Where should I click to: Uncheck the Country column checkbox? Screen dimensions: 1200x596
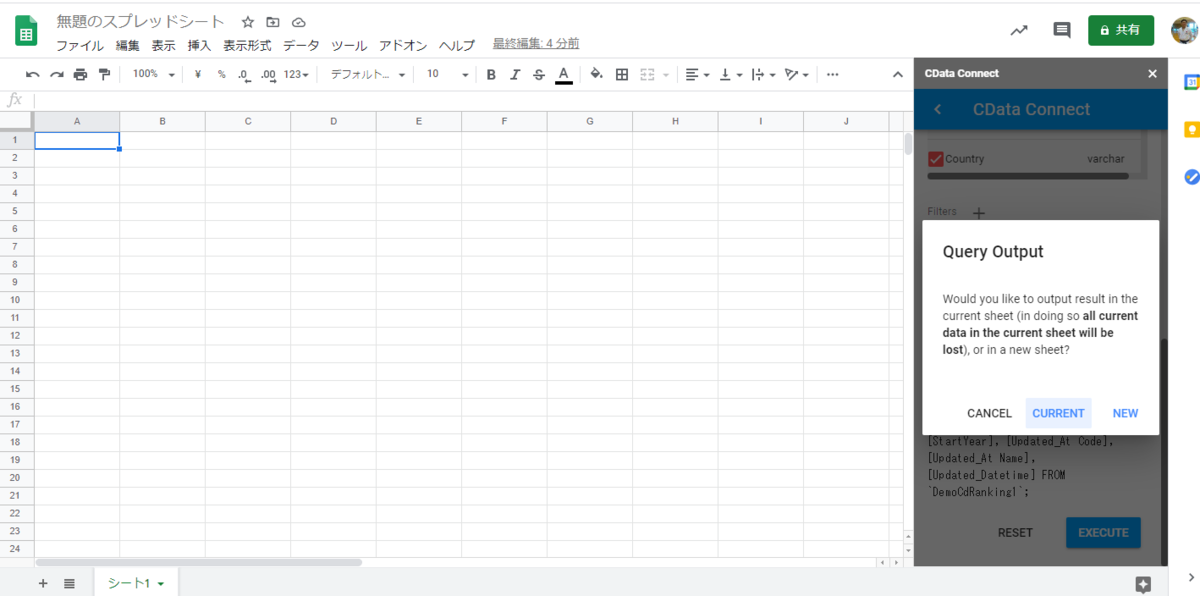point(934,158)
